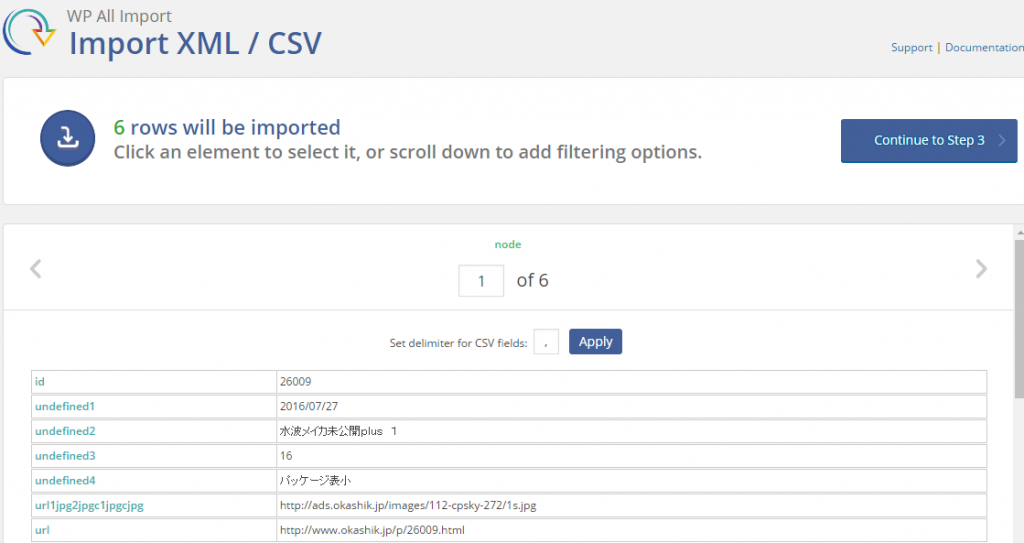The height and width of the screenshot is (543, 1024).
Task: Select the undefined2 field name
Action: pos(65,431)
